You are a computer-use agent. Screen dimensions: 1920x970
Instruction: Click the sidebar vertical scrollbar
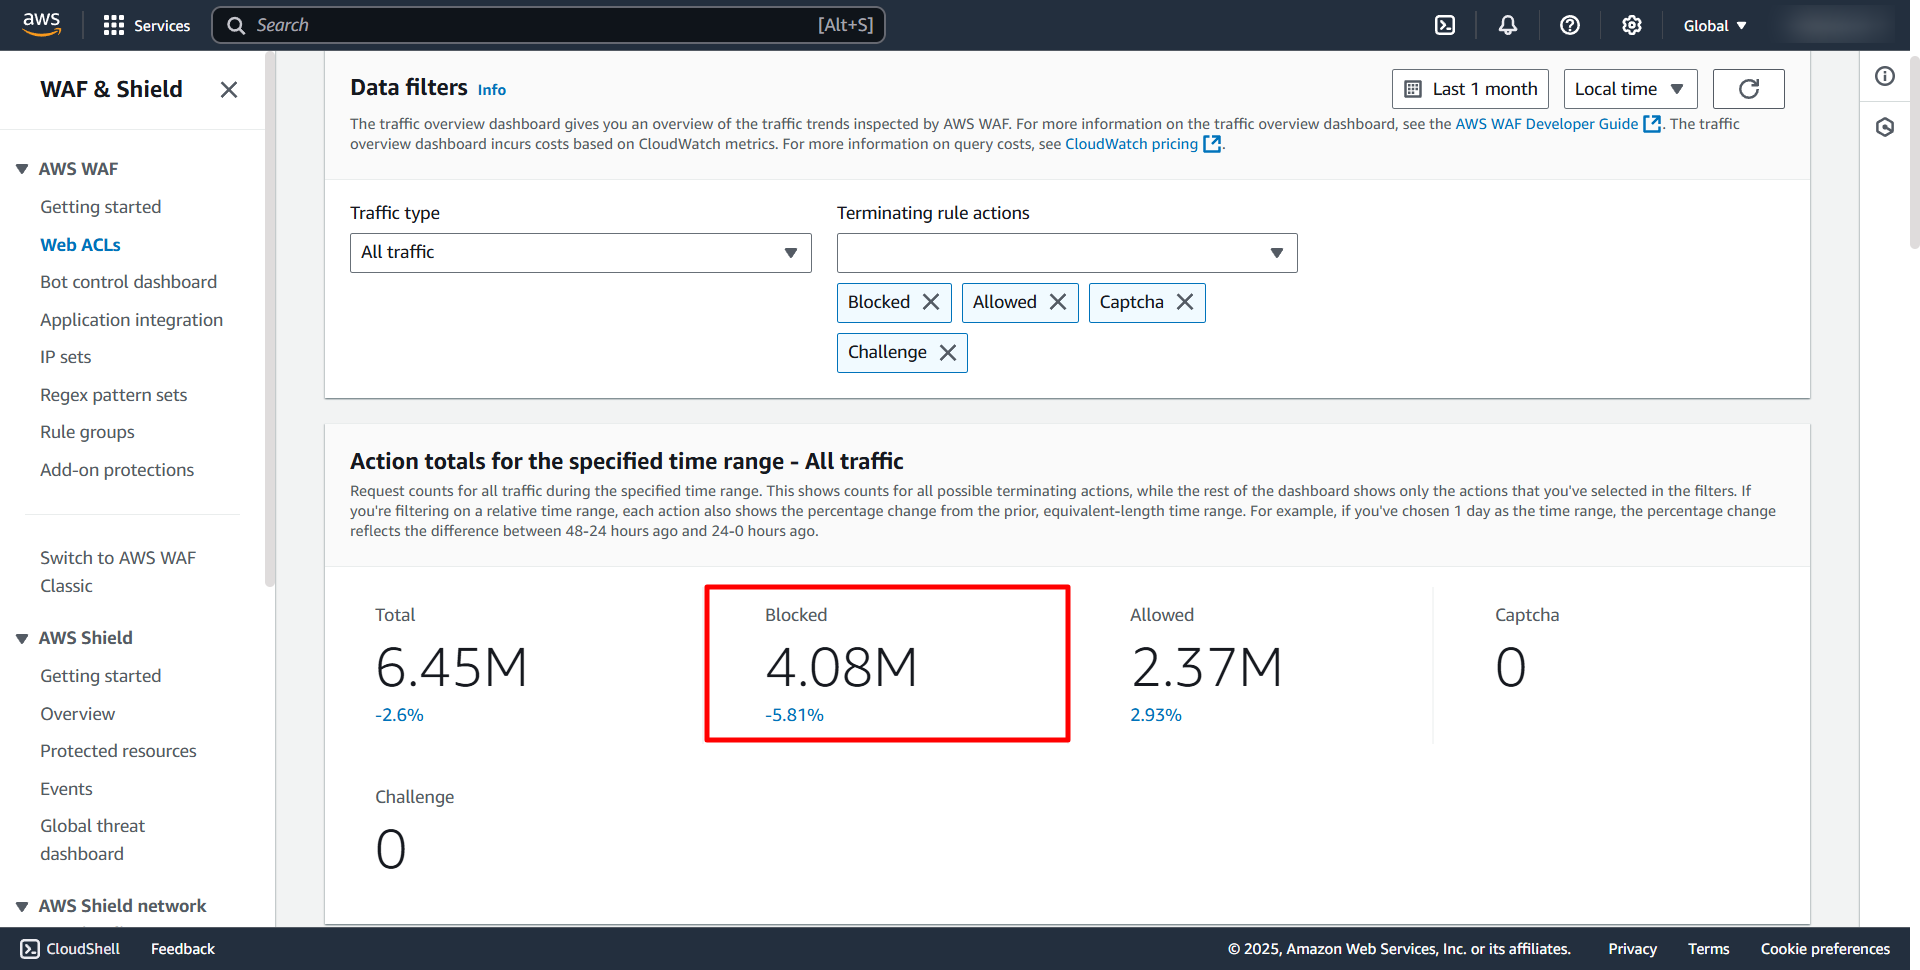269,320
